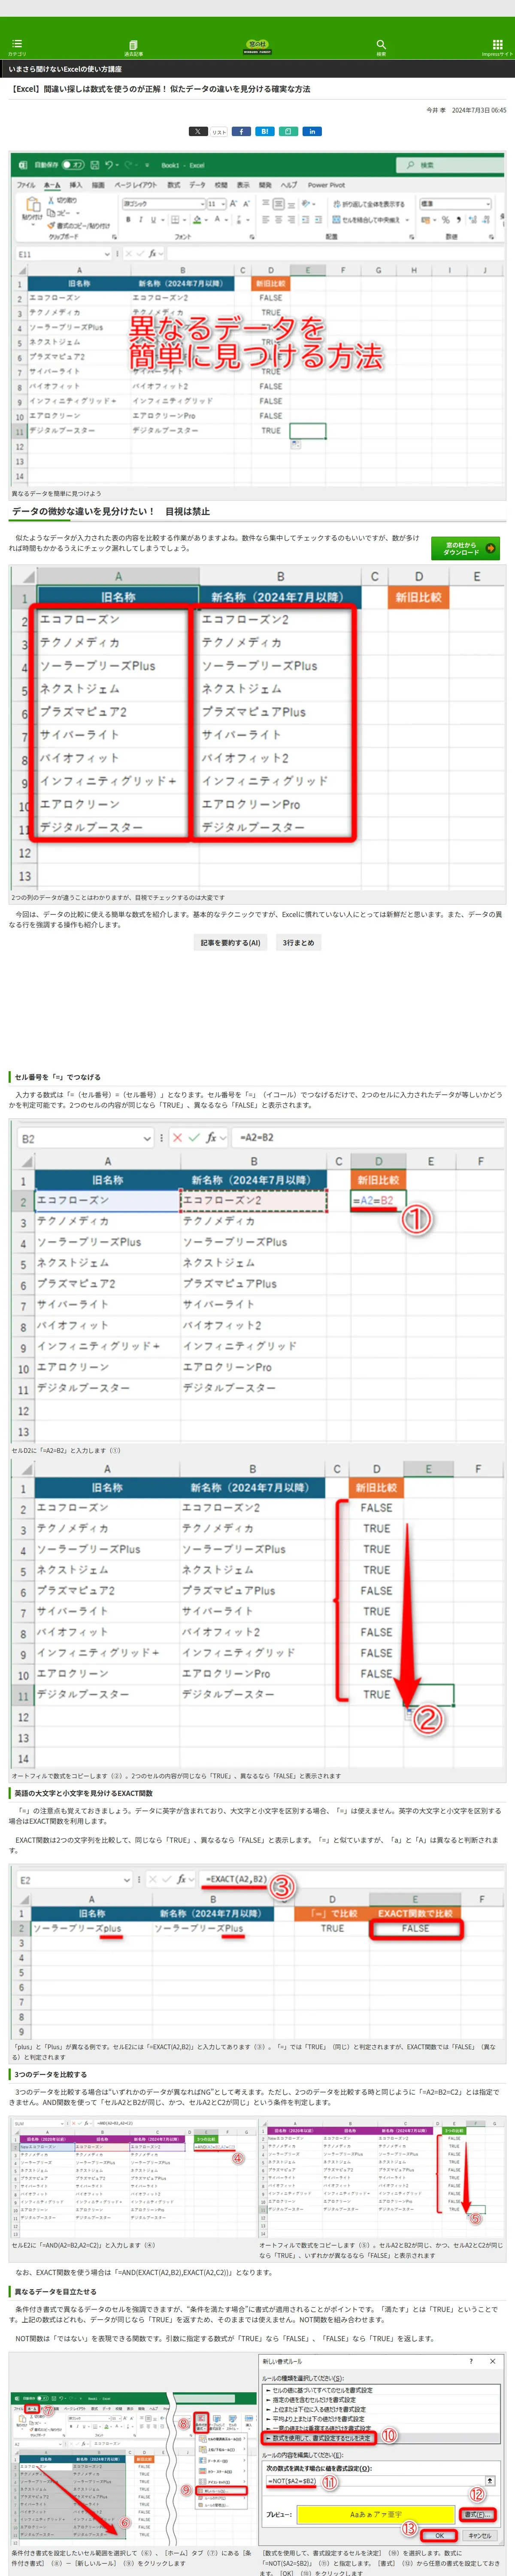515x2576 pixels.
Task: Click the caption セルD2に「=A2=B2」と入力します
Action: (x=66, y=1450)
